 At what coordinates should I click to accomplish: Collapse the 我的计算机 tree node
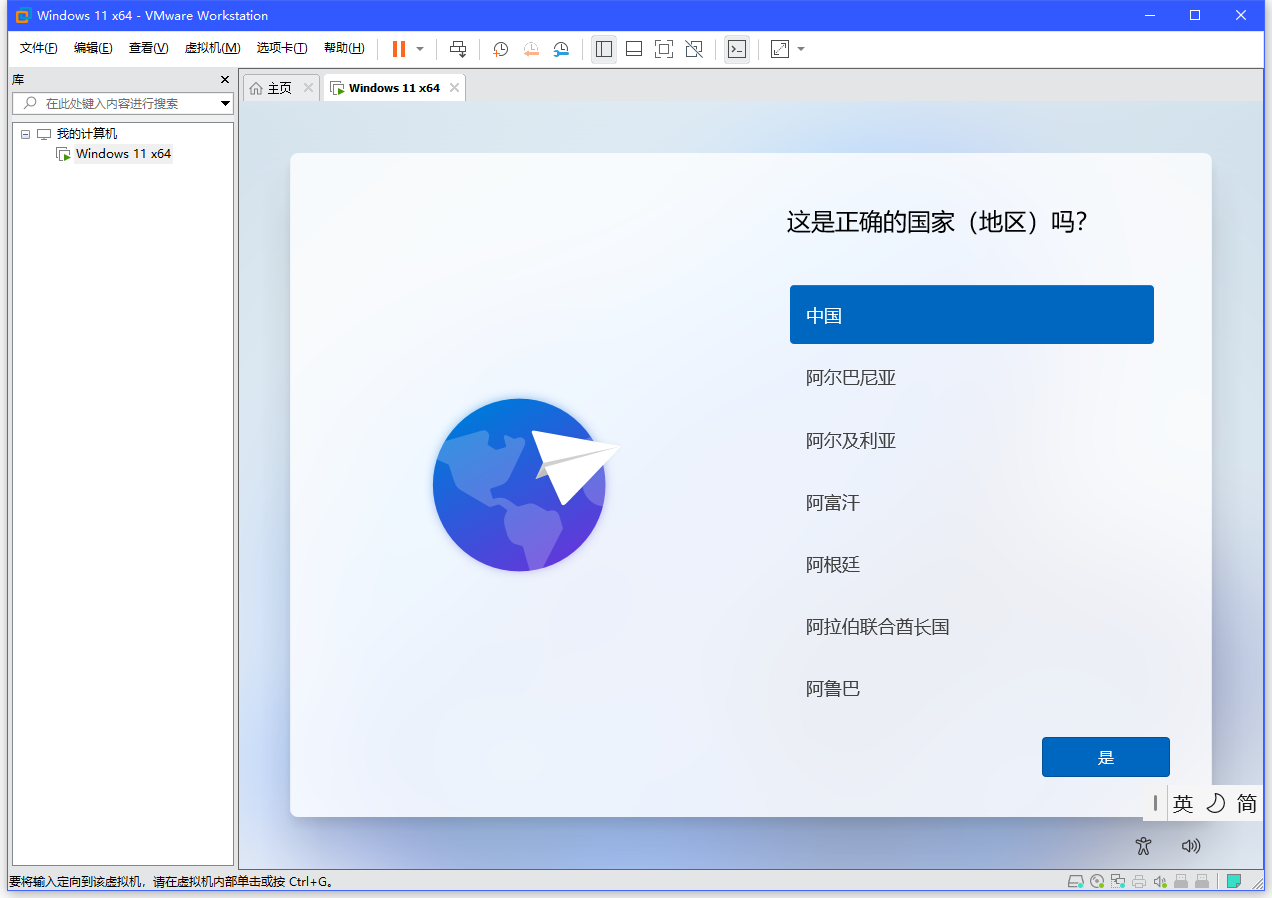(x=25, y=134)
